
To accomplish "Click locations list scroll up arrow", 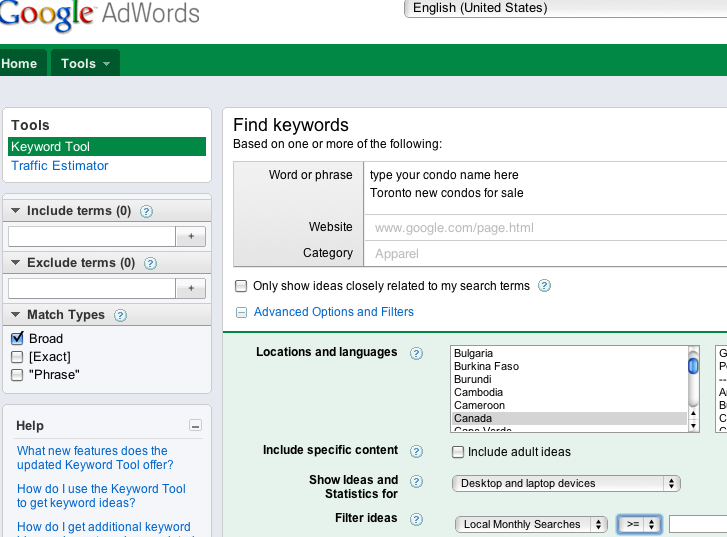I will (693, 413).
